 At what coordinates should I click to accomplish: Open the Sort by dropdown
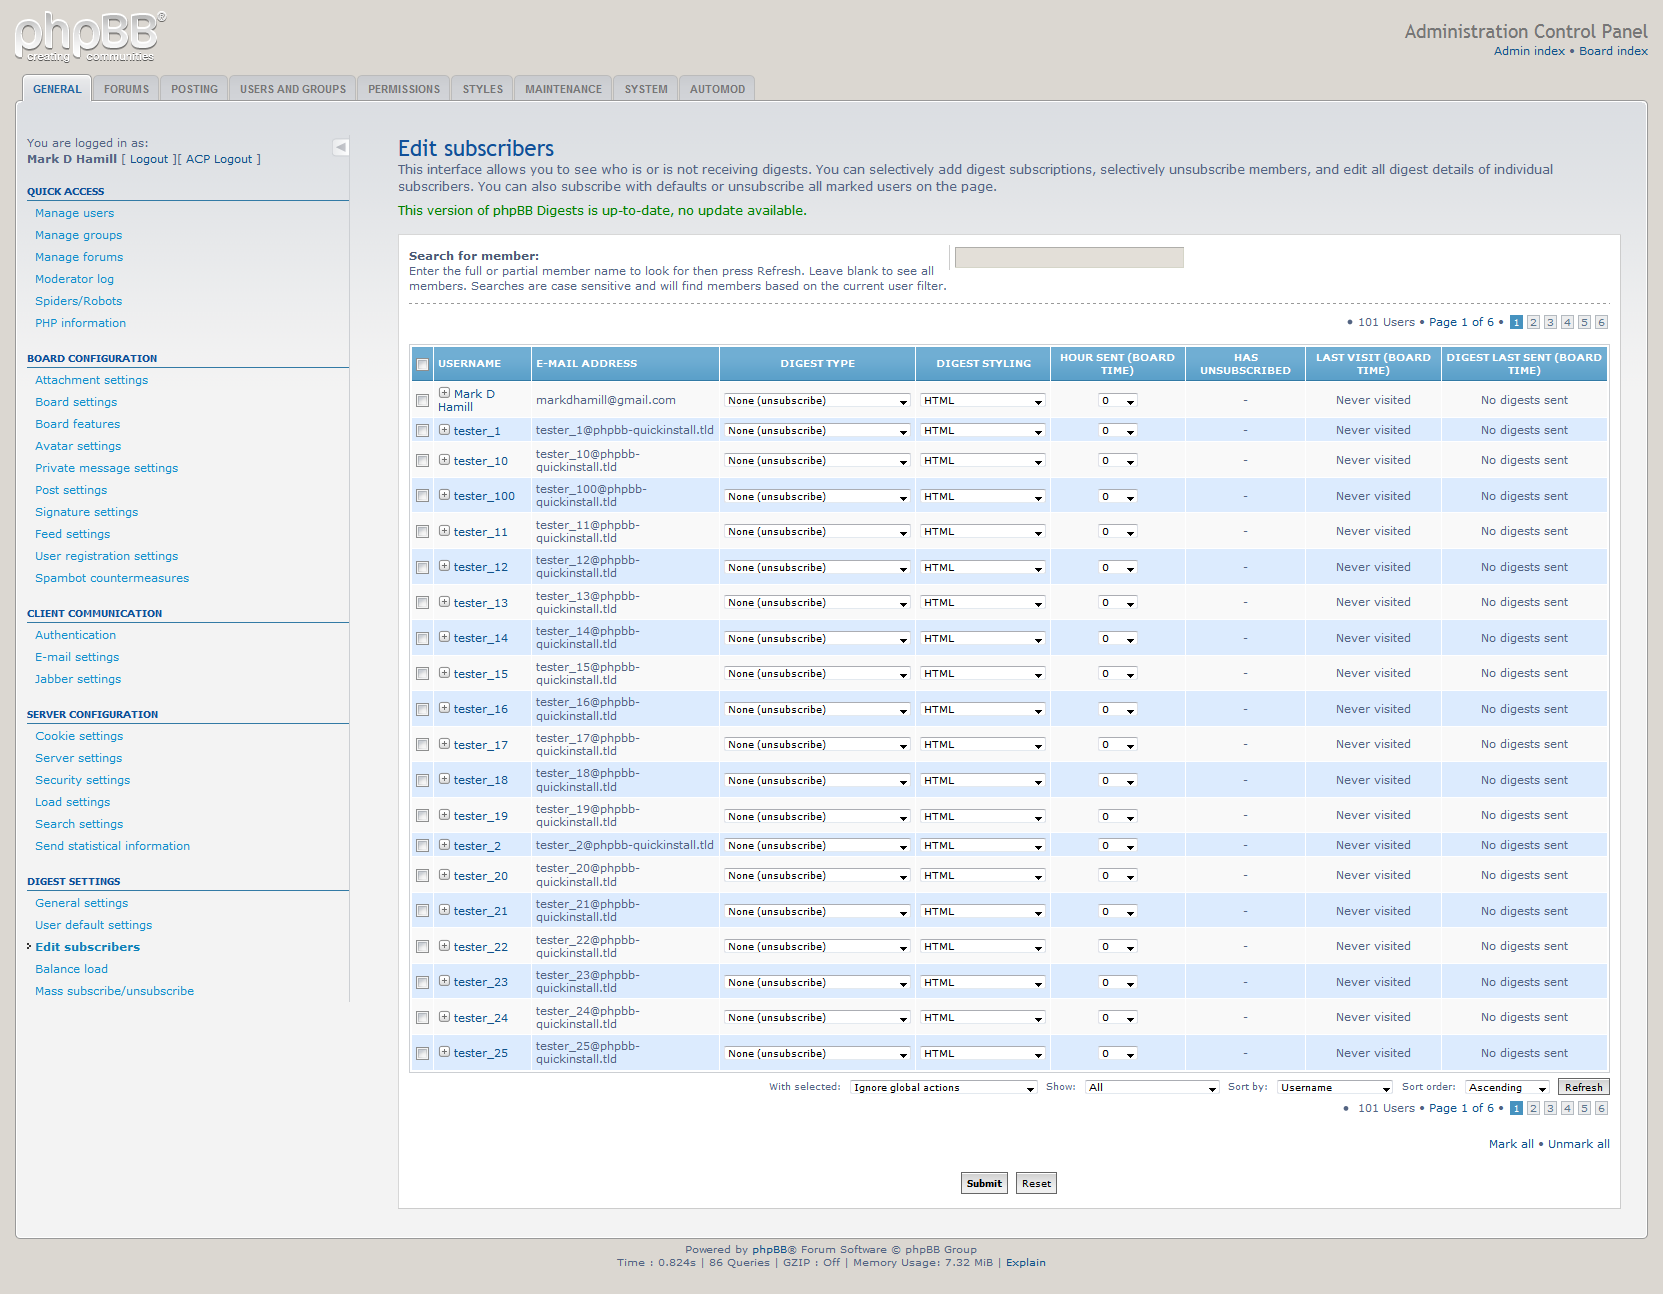pos(1335,1087)
